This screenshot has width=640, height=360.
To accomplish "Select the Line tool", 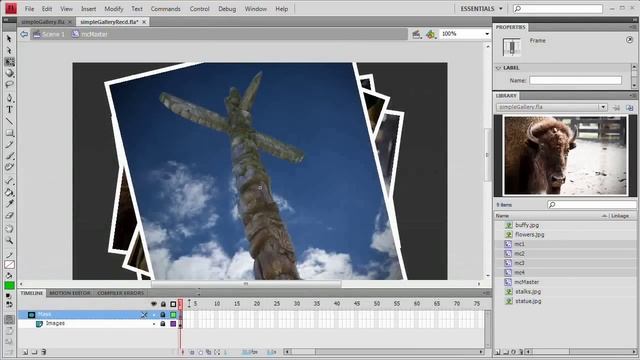I will coord(9,121).
